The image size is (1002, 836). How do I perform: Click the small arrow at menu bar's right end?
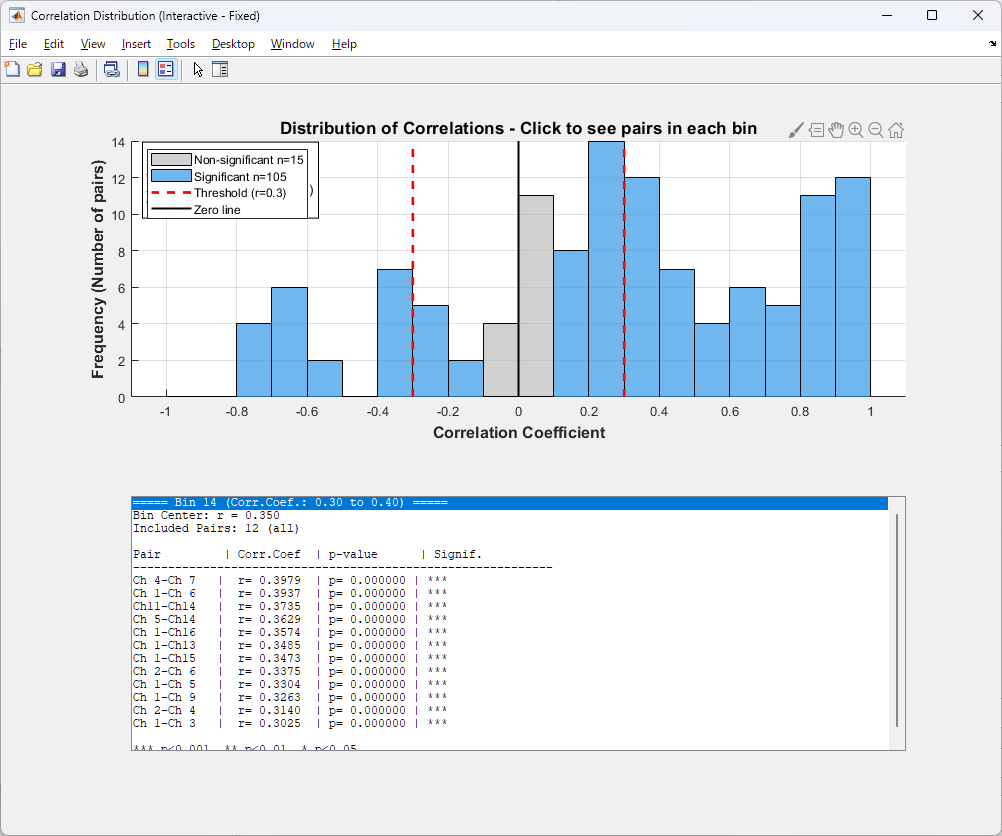coord(991,44)
